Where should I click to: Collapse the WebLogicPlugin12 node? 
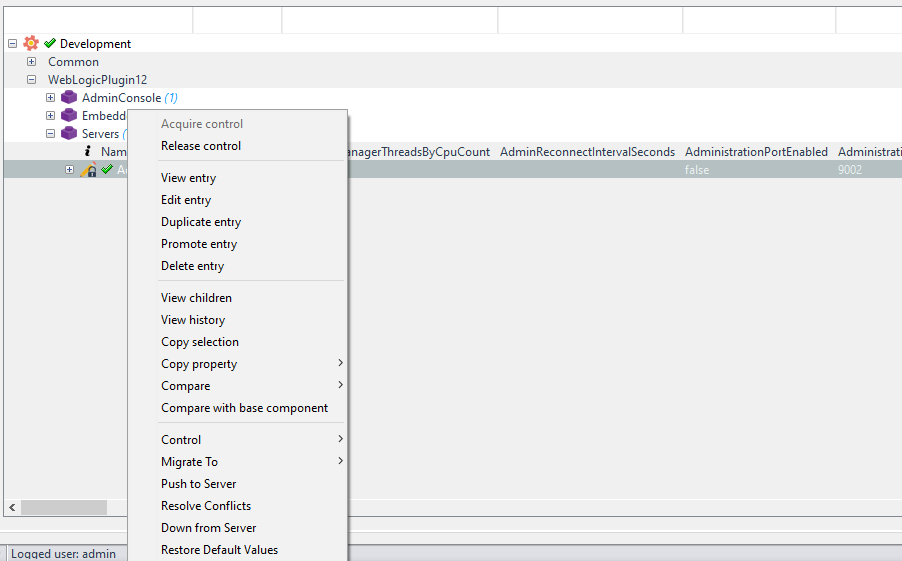[32, 79]
